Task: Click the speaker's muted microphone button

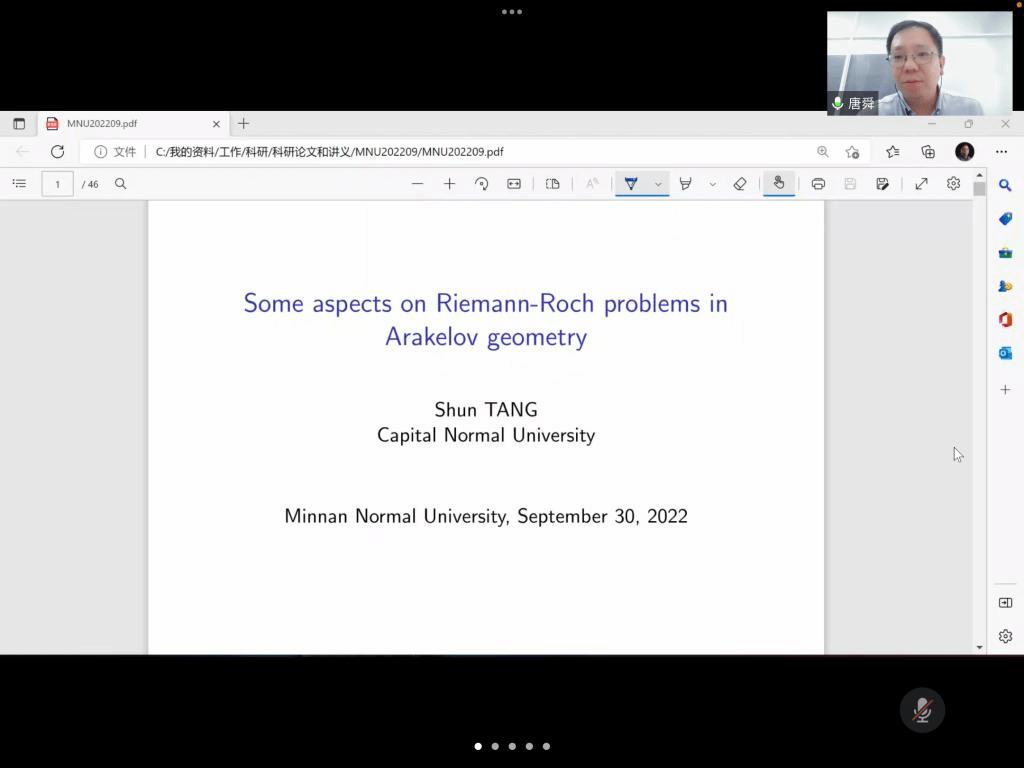Action: coord(922,710)
